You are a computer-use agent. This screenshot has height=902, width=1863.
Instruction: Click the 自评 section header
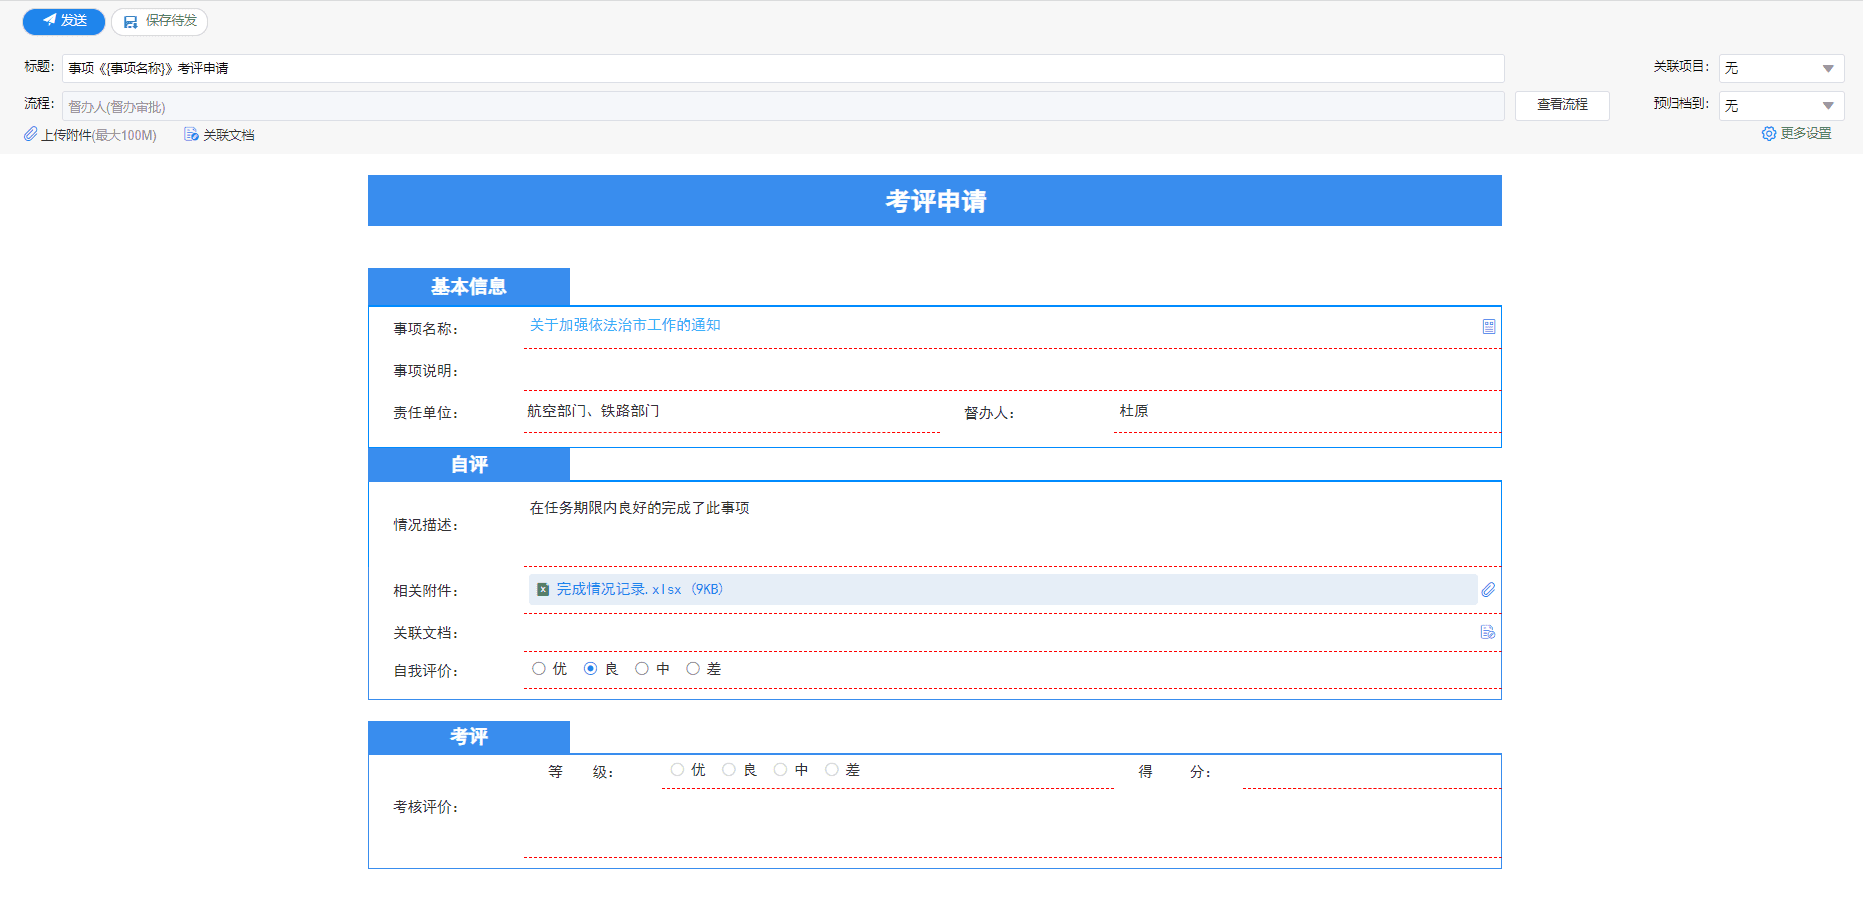469,465
